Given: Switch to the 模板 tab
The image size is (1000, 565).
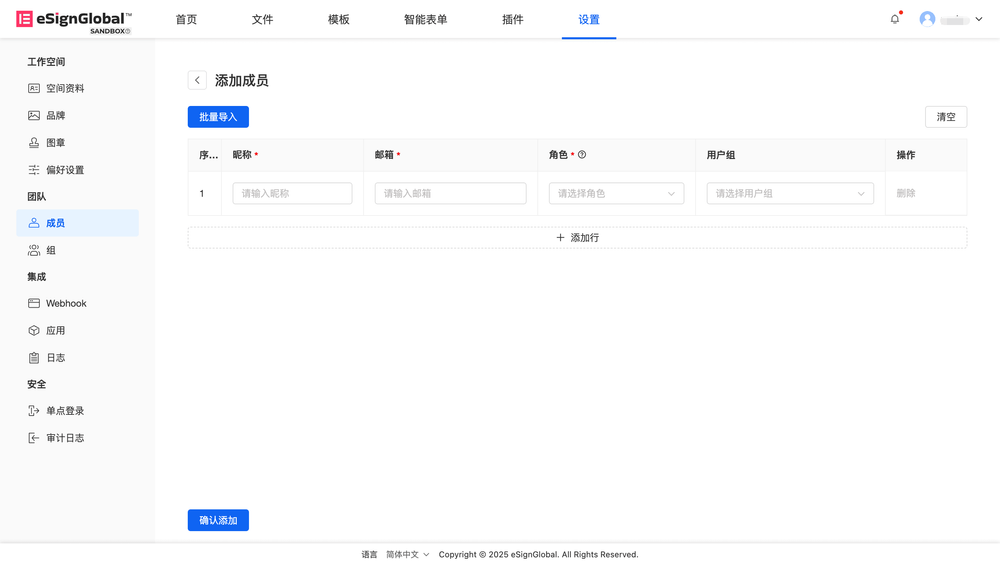Looking at the screenshot, I should (339, 20).
